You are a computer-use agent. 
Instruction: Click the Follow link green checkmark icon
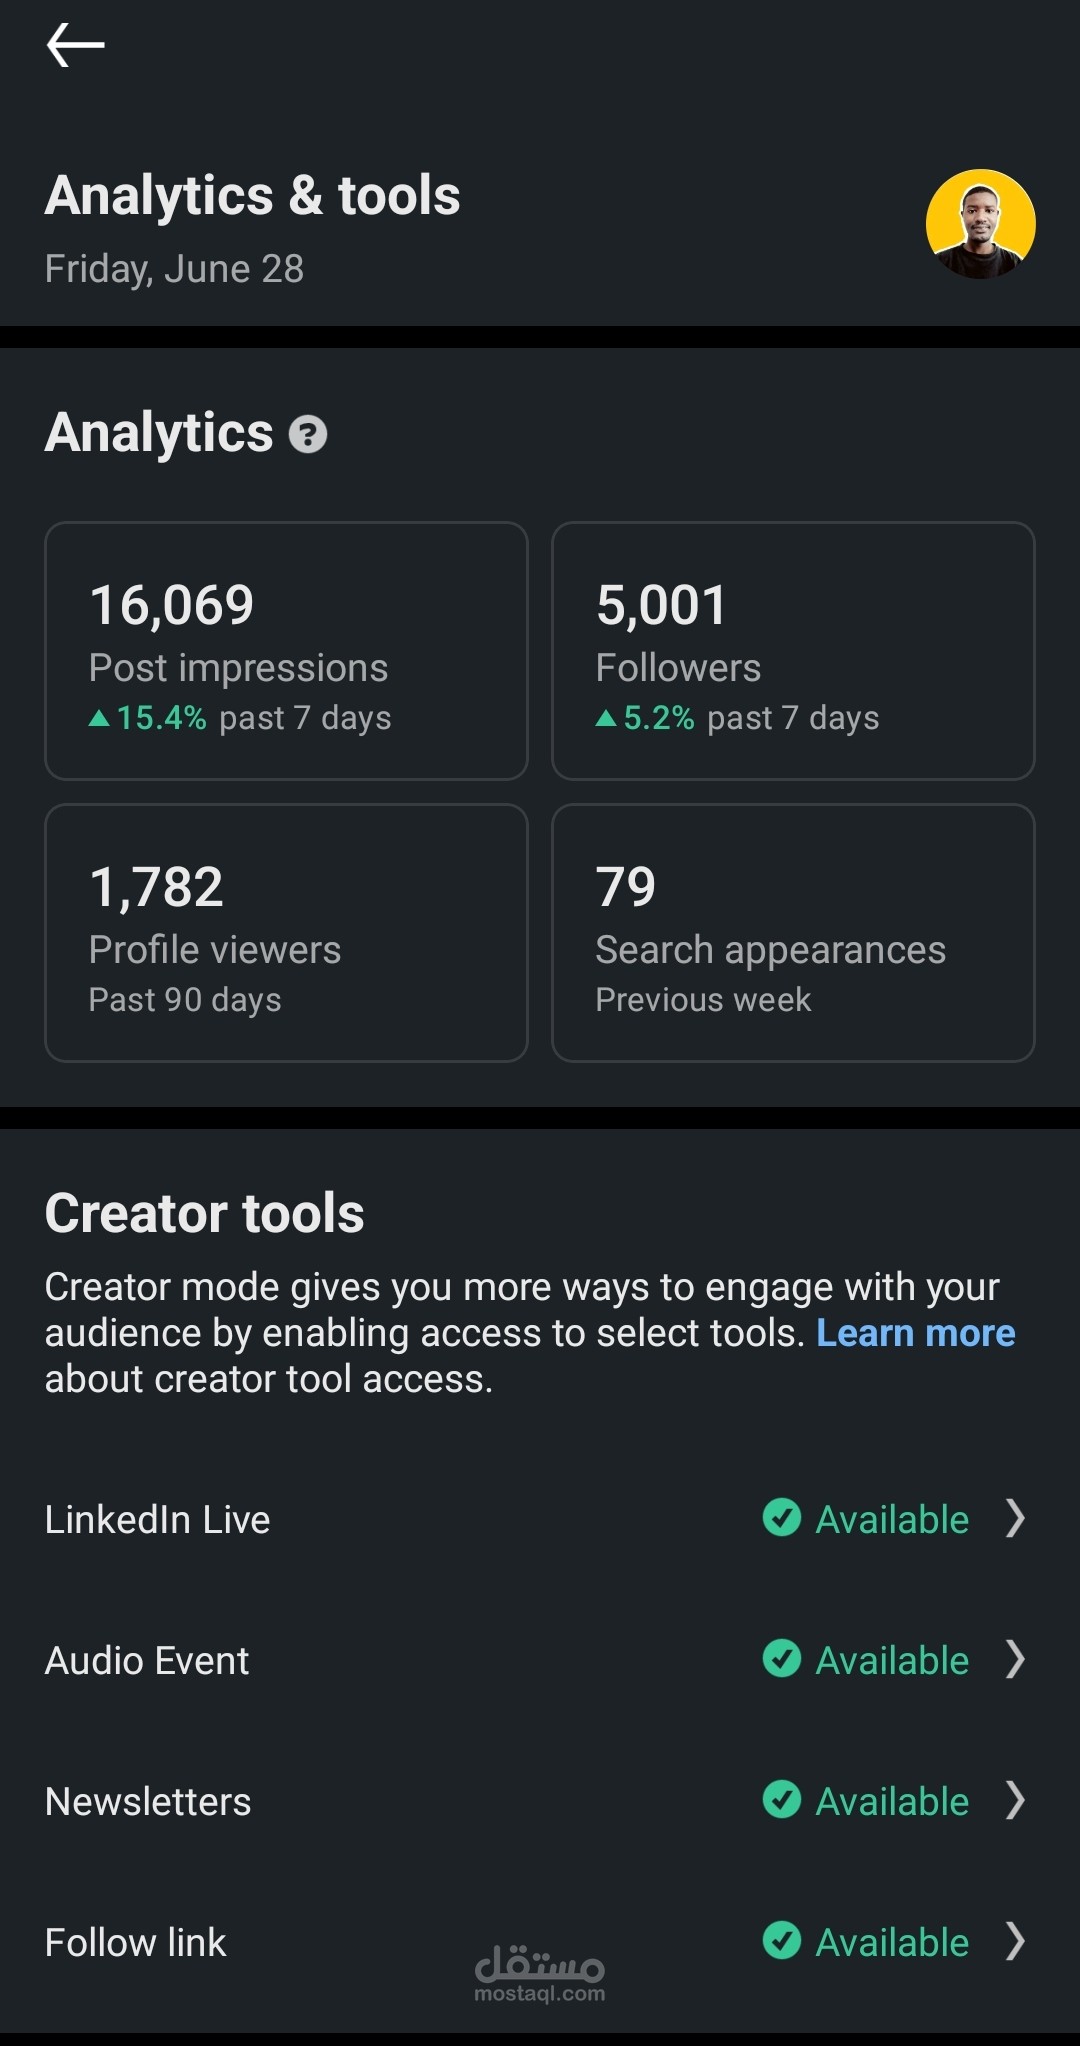781,1941
